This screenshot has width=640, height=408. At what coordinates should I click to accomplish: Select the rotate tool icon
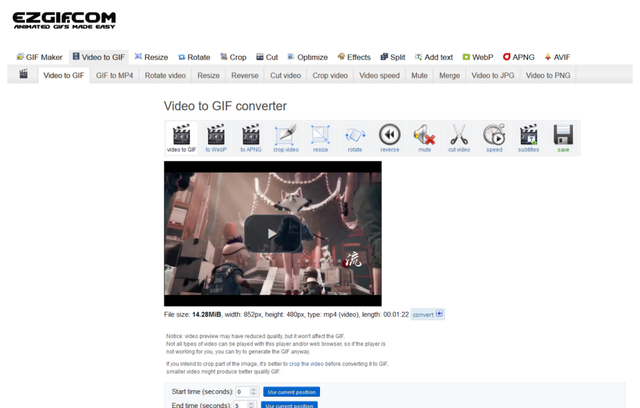[355, 138]
